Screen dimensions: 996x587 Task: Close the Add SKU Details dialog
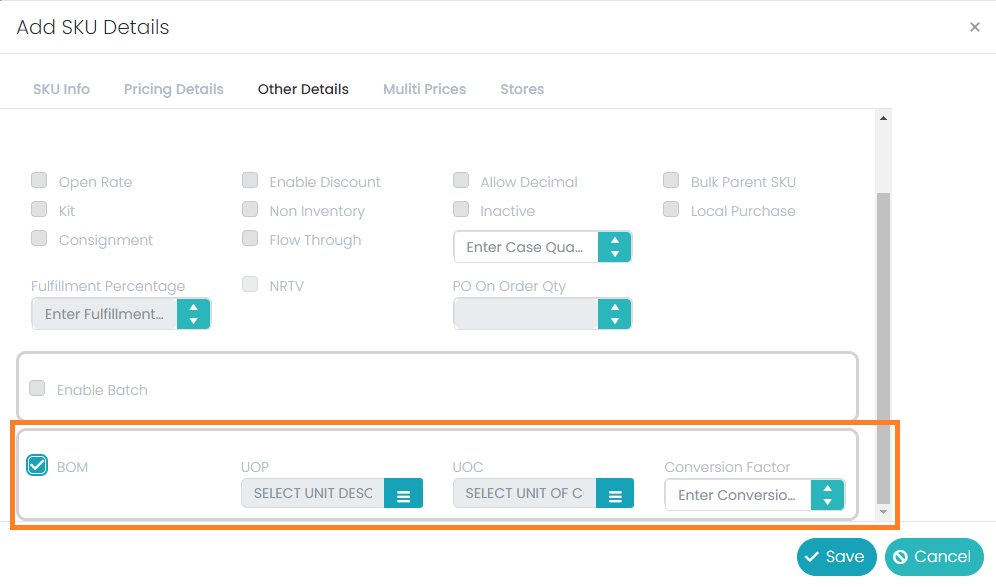point(974,27)
